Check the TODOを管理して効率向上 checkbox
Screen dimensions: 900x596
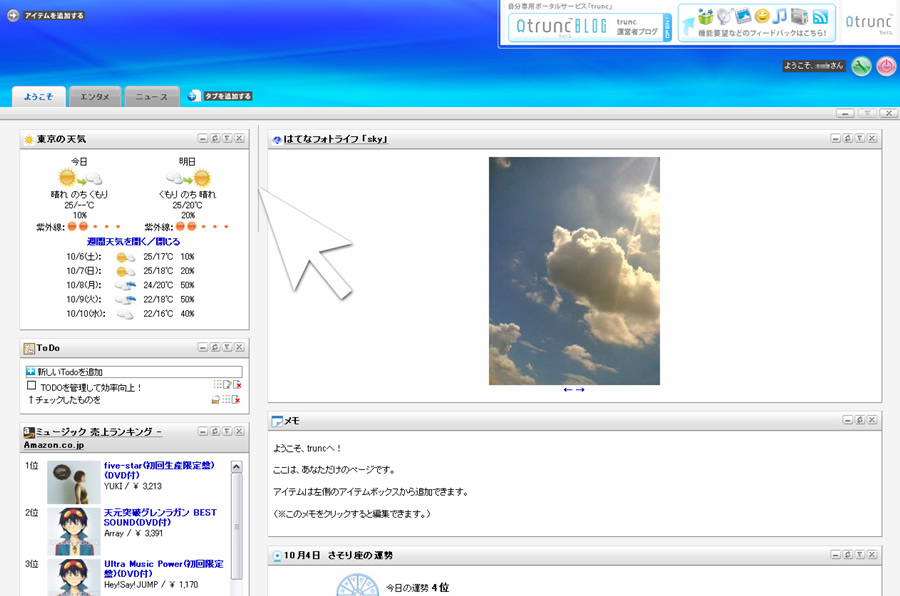pyautogui.click(x=32, y=386)
